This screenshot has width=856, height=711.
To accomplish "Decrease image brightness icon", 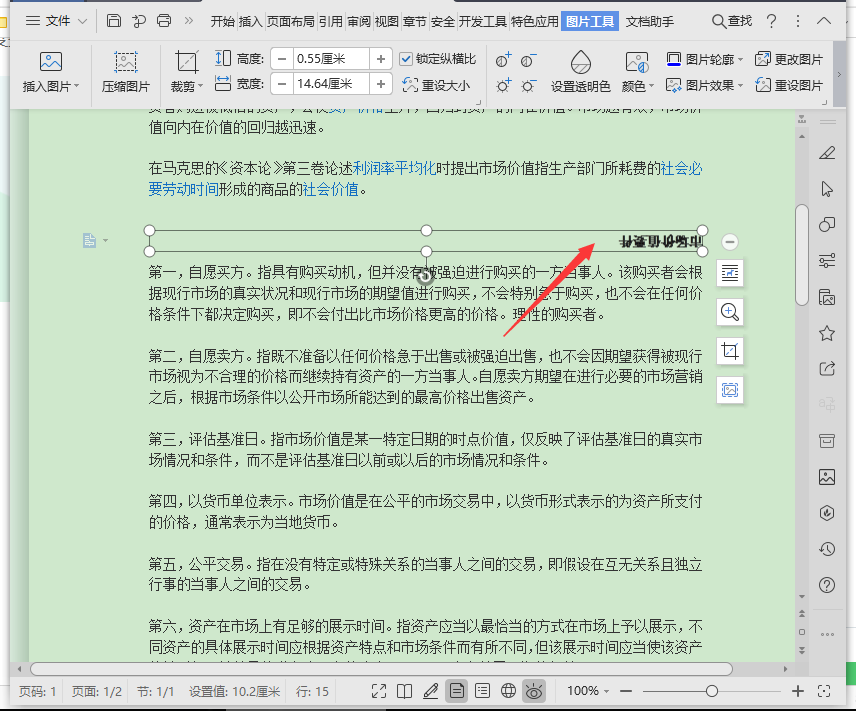I will pos(528,86).
